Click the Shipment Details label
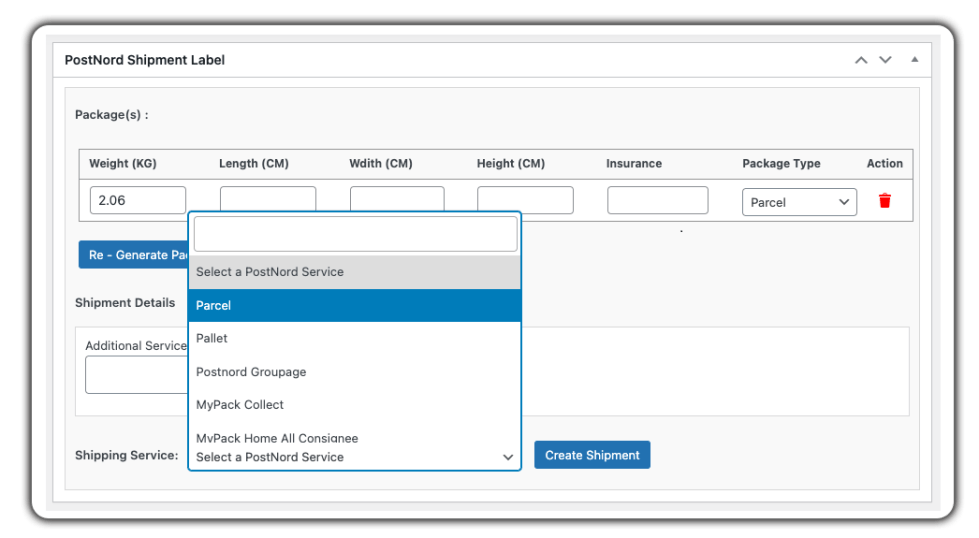 pos(125,303)
